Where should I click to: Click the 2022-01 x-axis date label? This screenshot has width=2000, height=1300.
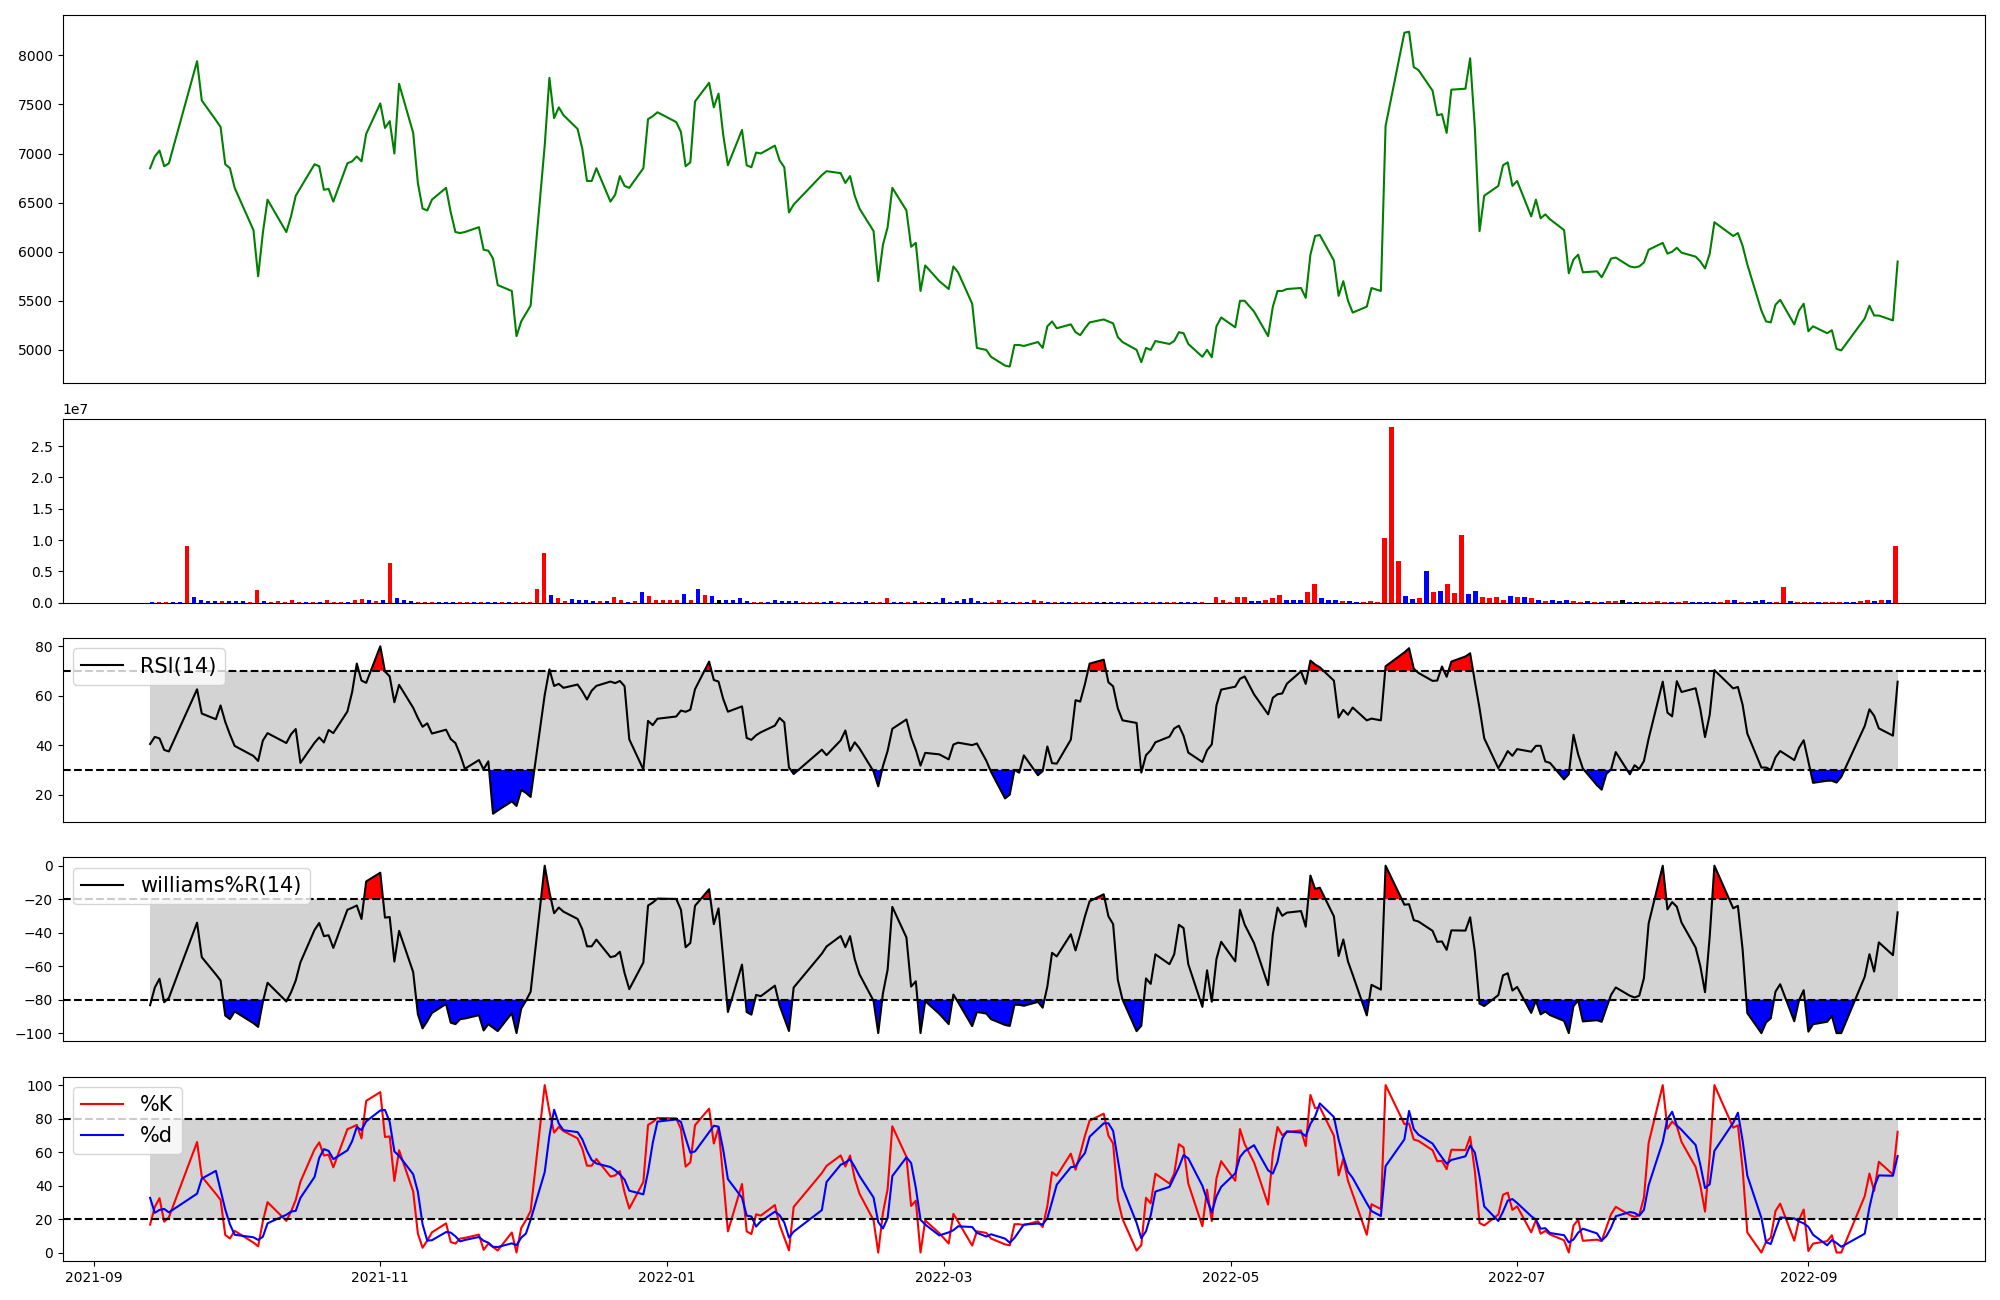[666, 1277]
